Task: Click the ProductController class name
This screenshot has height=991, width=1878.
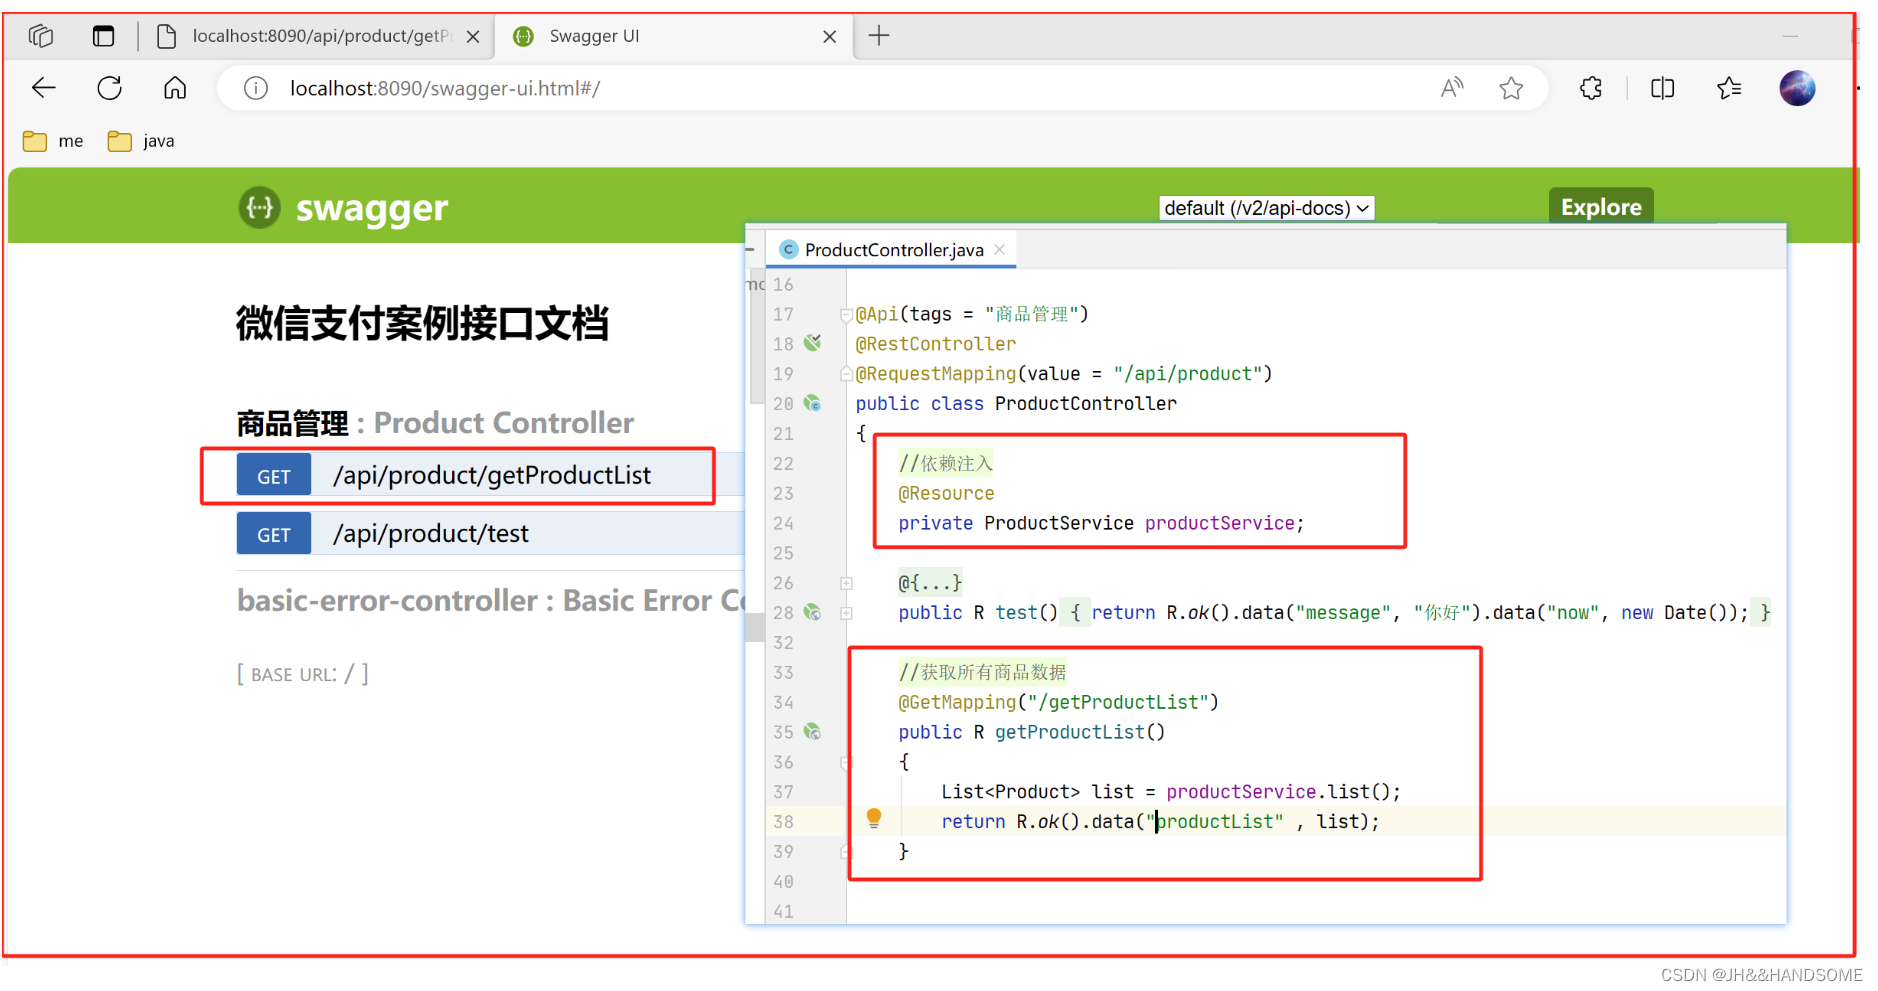Action: pyautogui.click(x=1085, y=403)
